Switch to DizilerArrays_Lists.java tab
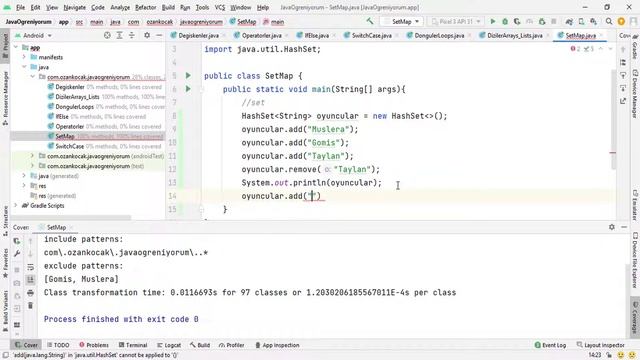The width and height of the screenshot is (640, 360). coord(515,36)
